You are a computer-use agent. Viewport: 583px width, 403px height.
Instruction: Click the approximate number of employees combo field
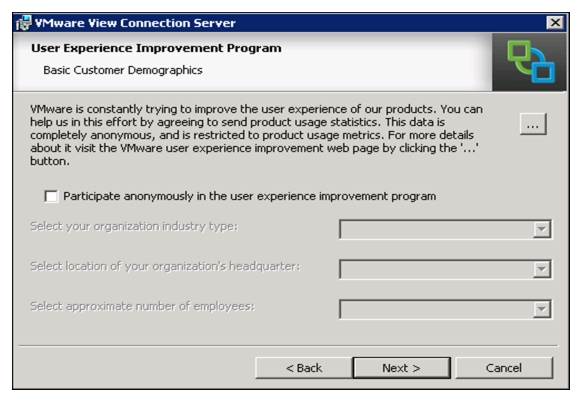(445, 309)
